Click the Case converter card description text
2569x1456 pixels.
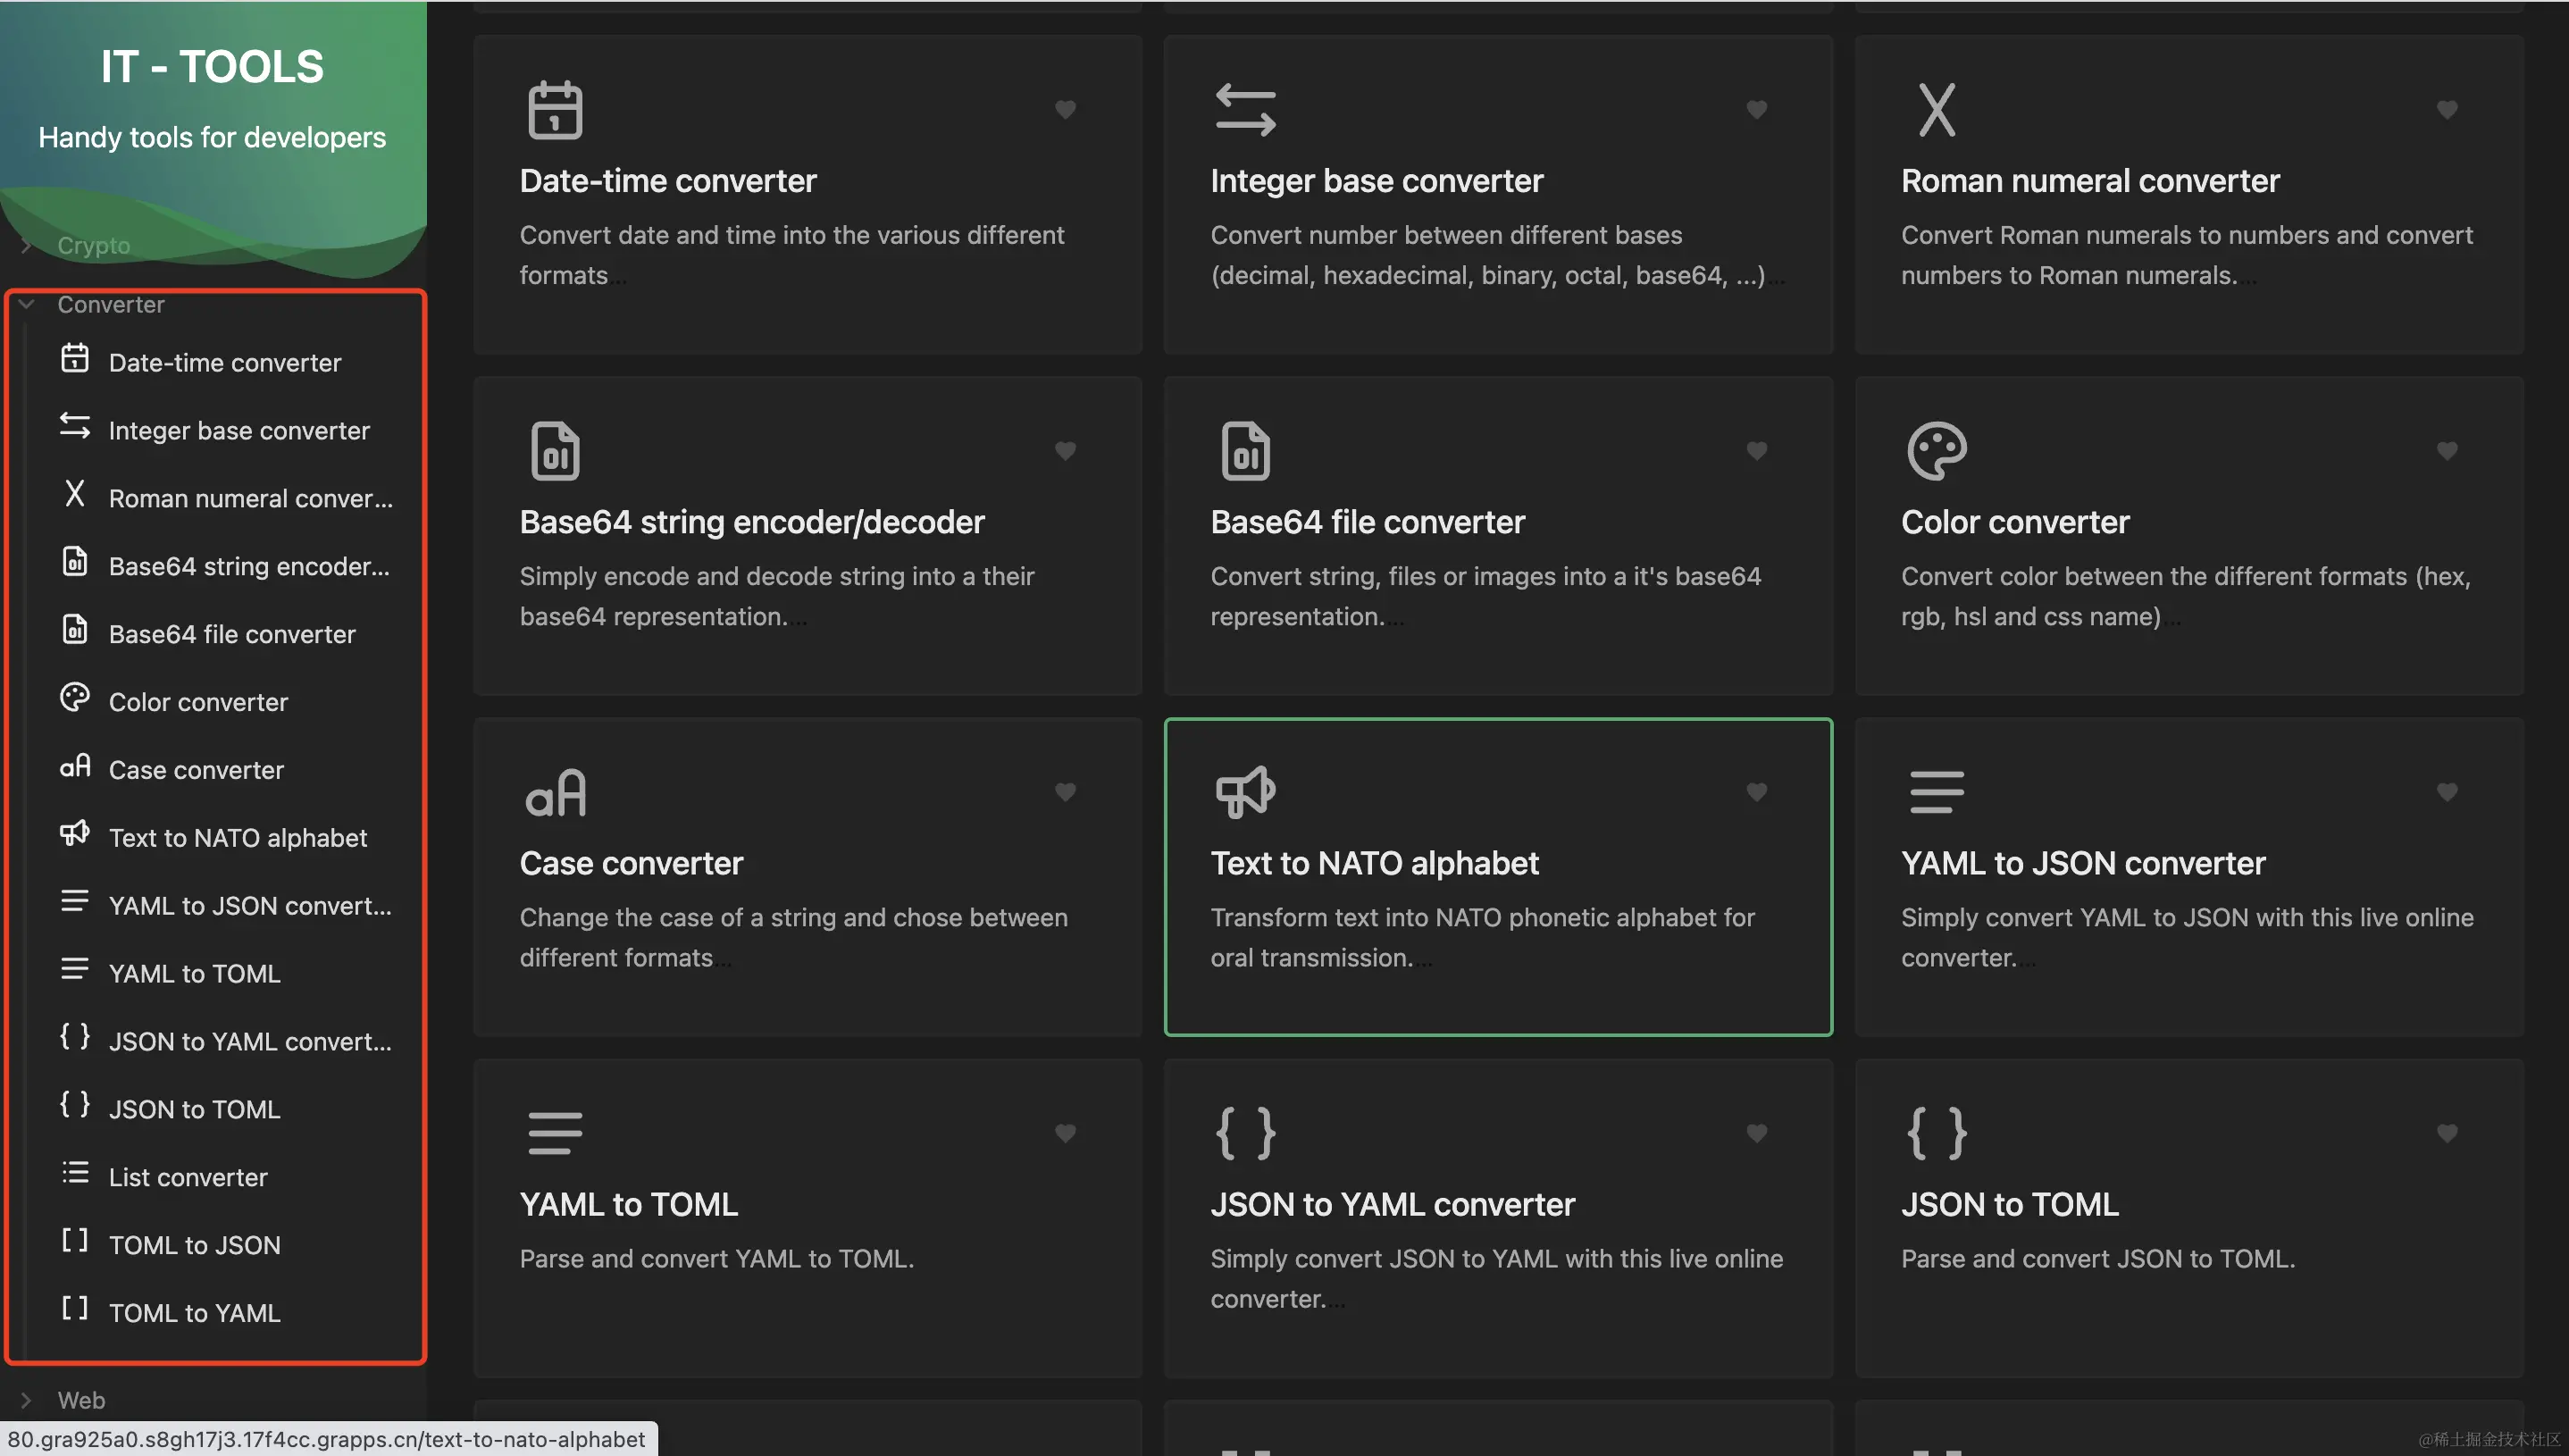tap(794, 937)
